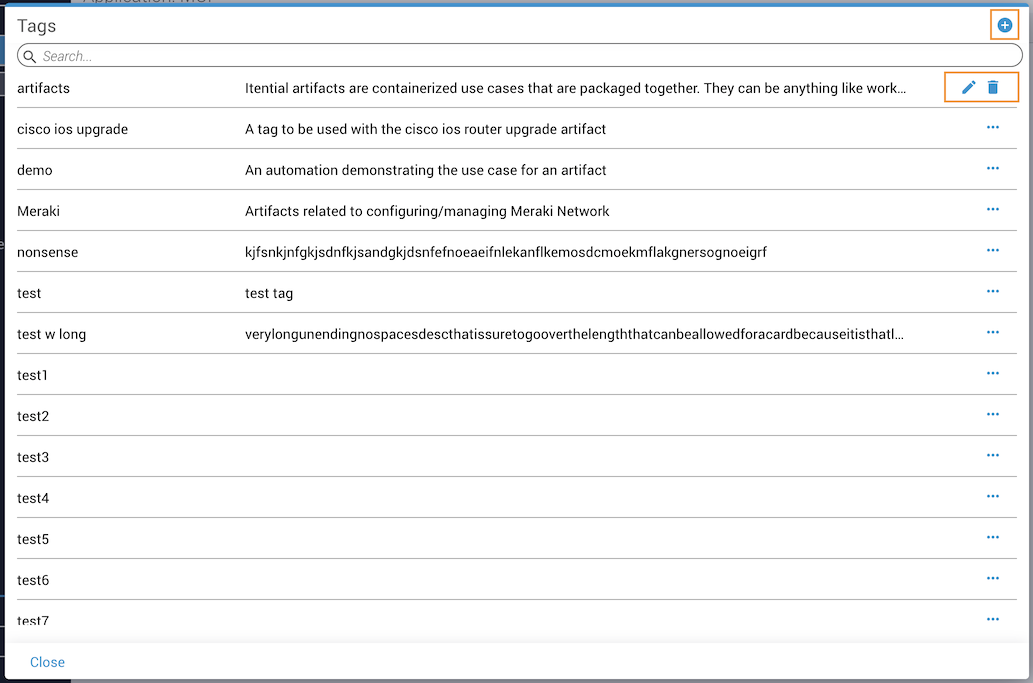Select the test6 tag name
Screen dimensions: 1033x683
[x=33, y=580]
